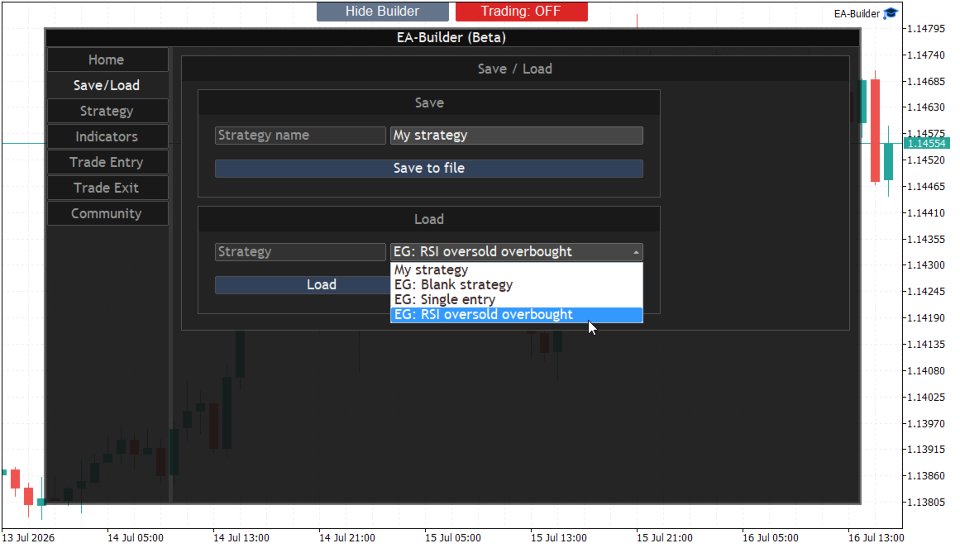Screen dimensions: 960x548
Task: Click the EA-Builder (Beta) title bar
Action: point(452,37)
